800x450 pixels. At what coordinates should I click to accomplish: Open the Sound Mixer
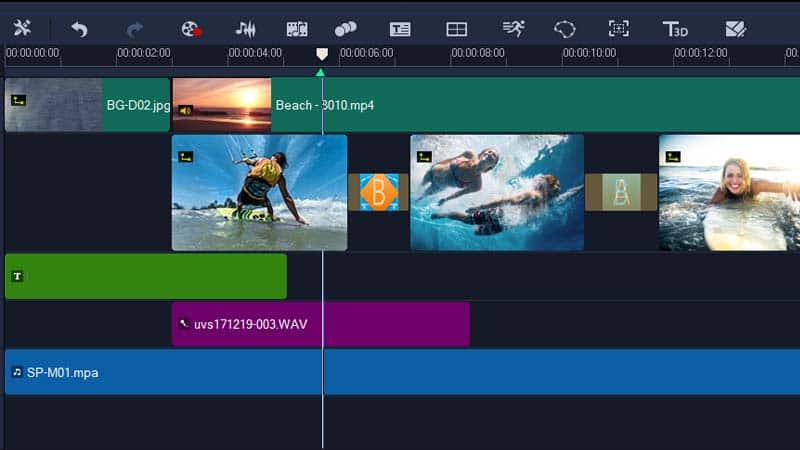tap(245, 29)
